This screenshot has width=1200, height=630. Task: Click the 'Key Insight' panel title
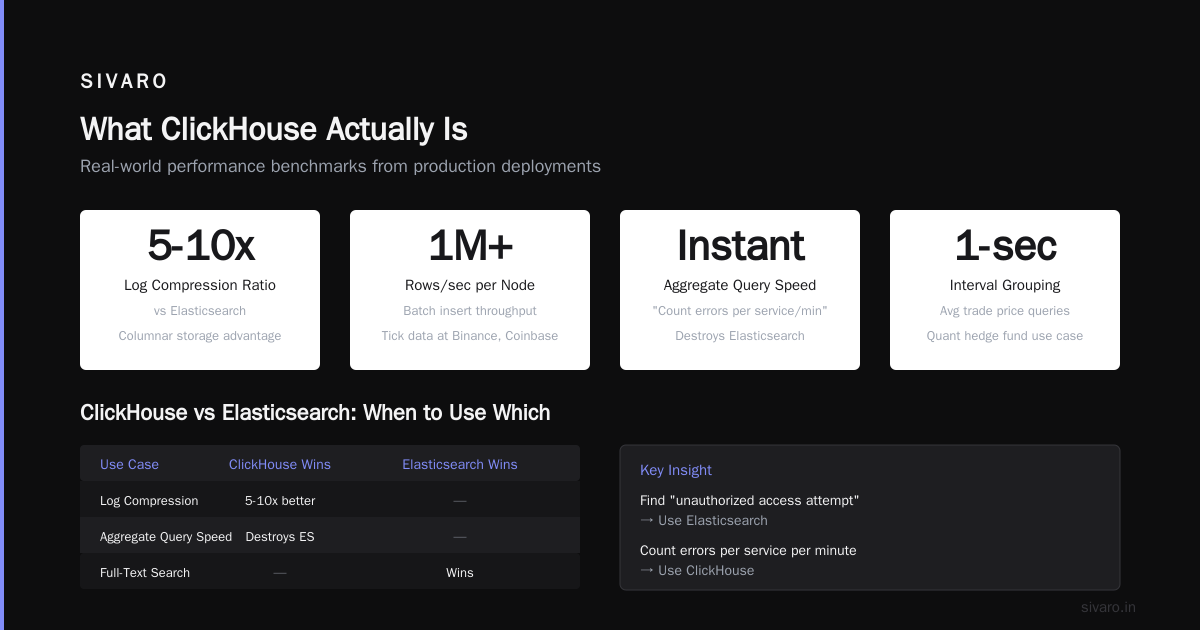[x=676, y=470]
